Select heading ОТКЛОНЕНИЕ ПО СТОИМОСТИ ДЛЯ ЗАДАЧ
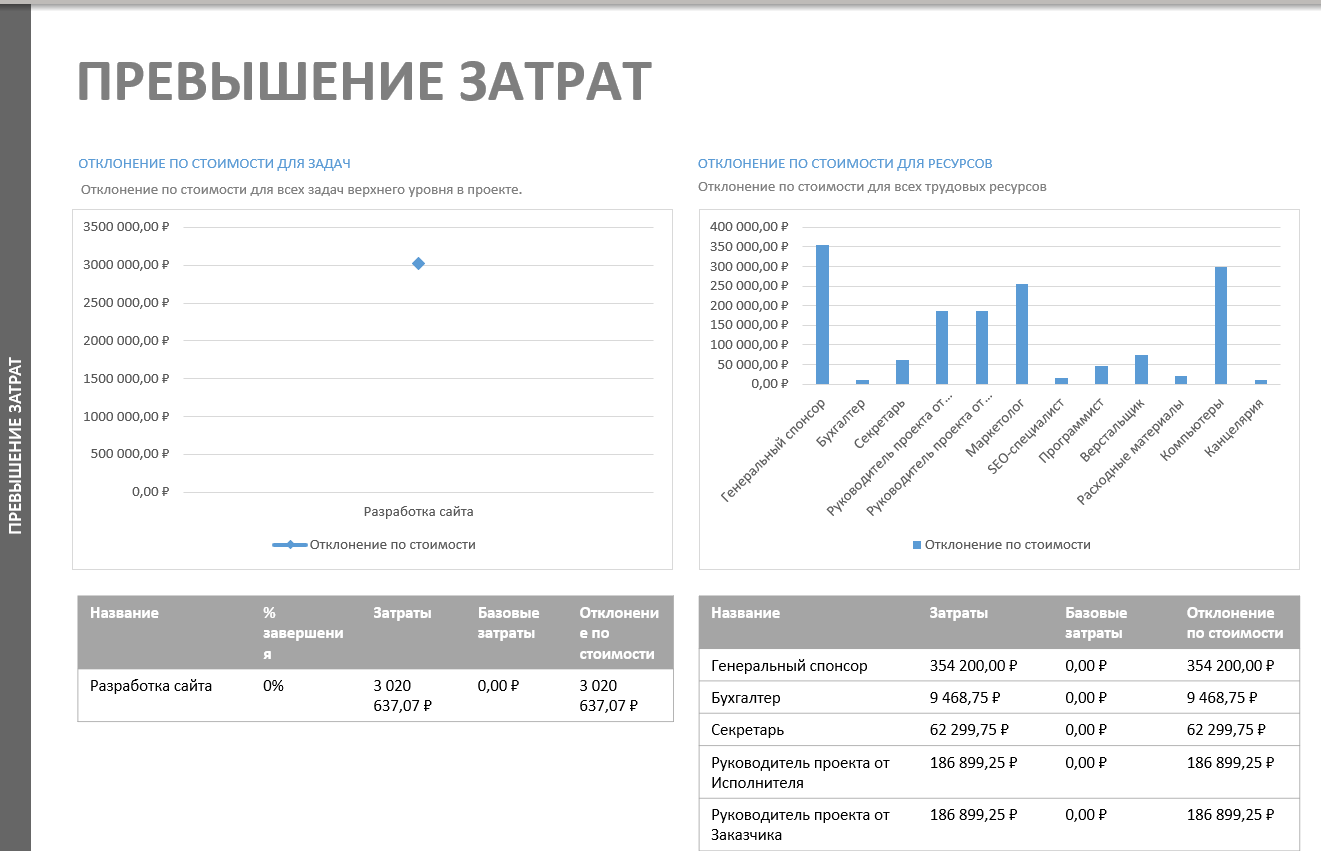Viewport: 1321px width, 851px height. (x=214, y=163)
